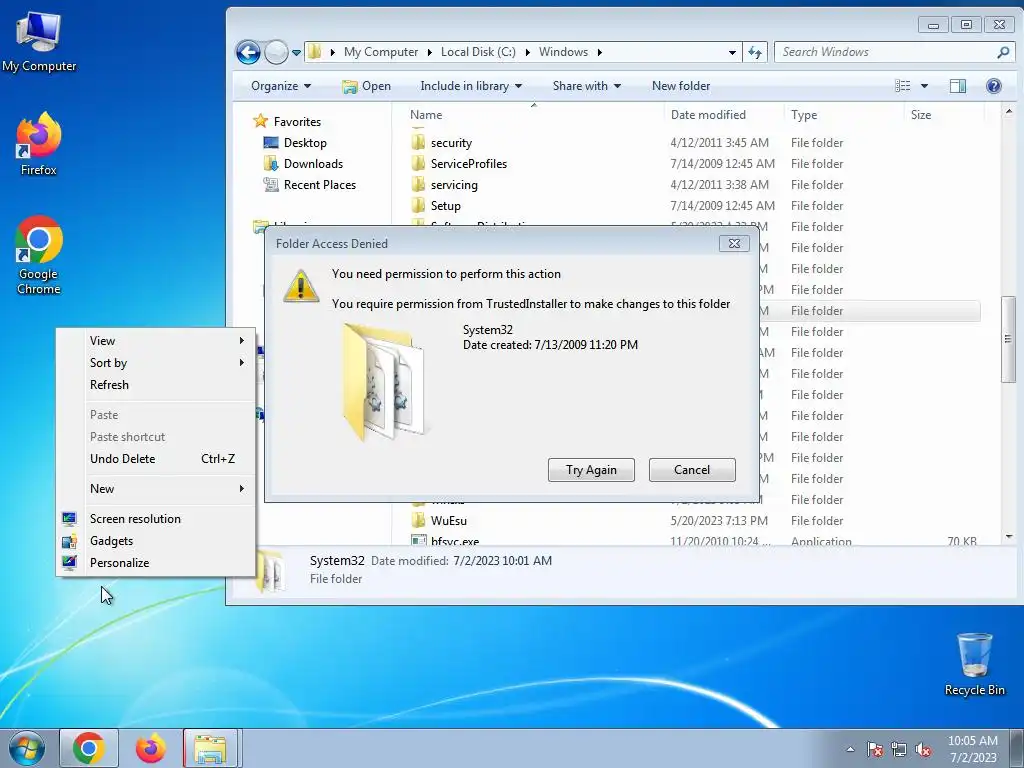
Task: Expand view options dropdown arrow
Action: point(924,86)
